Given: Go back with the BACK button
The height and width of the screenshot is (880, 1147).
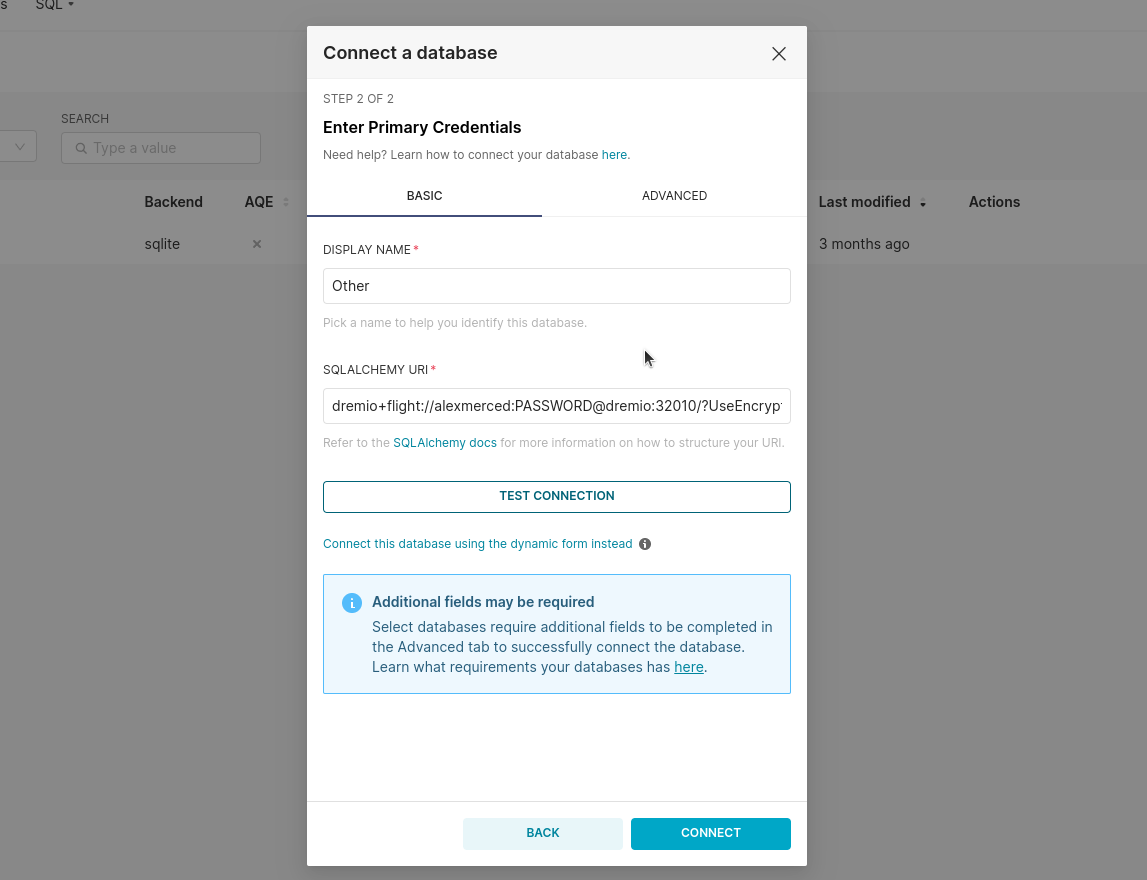Looking at the screenshot, I should coord(542,833).
